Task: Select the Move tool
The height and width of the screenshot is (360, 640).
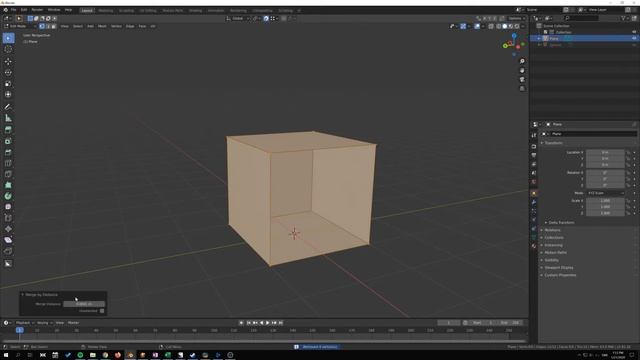Action: [x=8, y=62]
